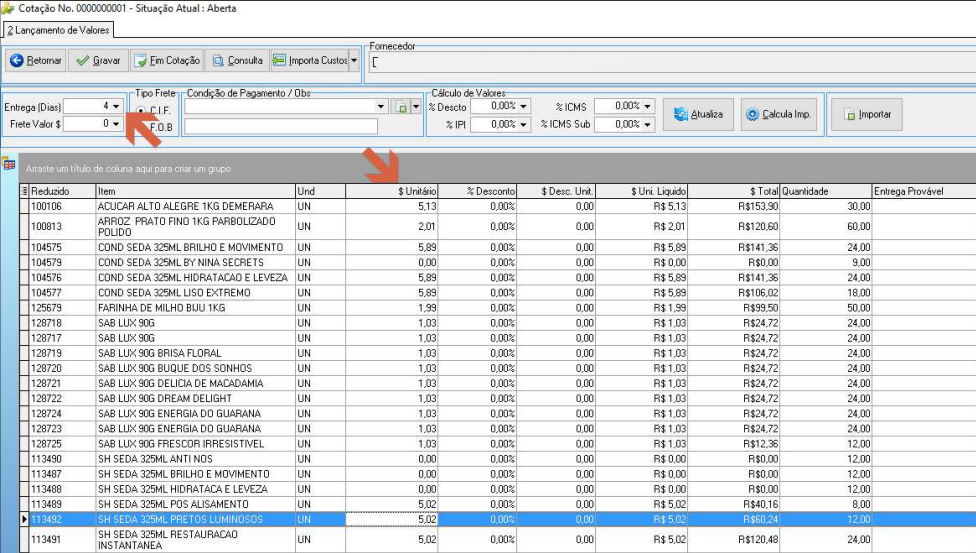Select SH SEDA 325ML RESTAURACAO INSTANTANEA row

497,539
